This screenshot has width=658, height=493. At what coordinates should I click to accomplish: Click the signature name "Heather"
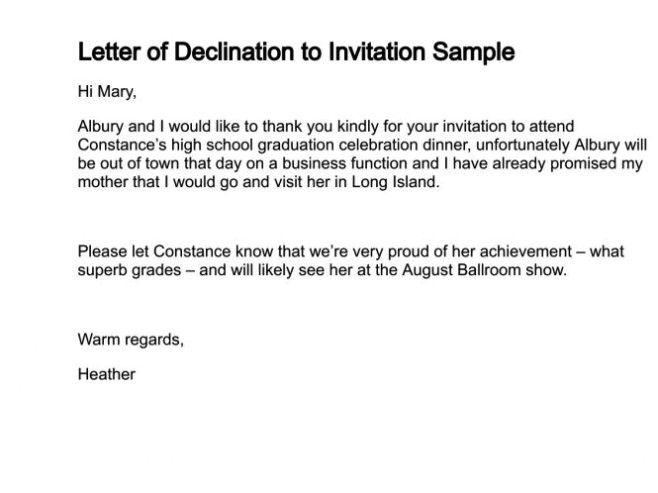[106, 375]
